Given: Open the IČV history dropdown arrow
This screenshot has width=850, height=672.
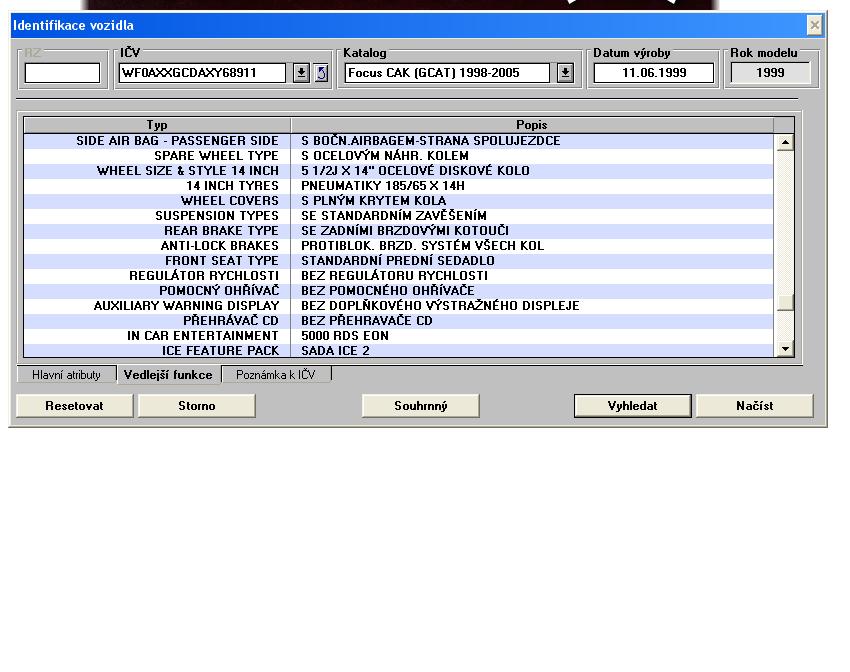Looking at the screenshot, I should point(301,73).
